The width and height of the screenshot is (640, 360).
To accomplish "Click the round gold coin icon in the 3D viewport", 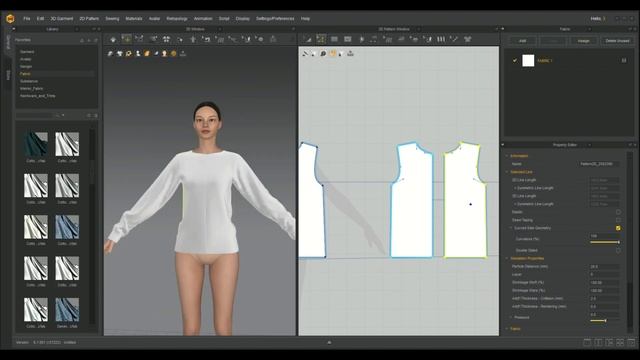I will point(173,53).
